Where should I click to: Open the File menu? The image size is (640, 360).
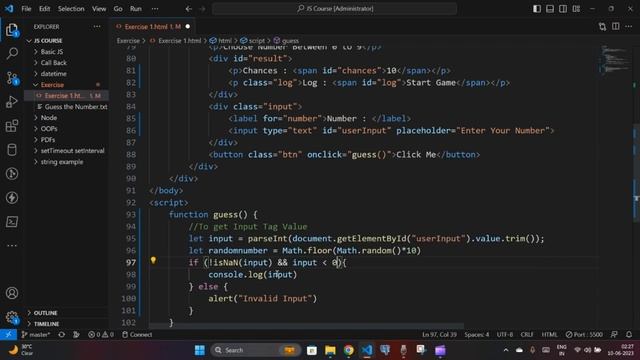click(x=26, y=9)
